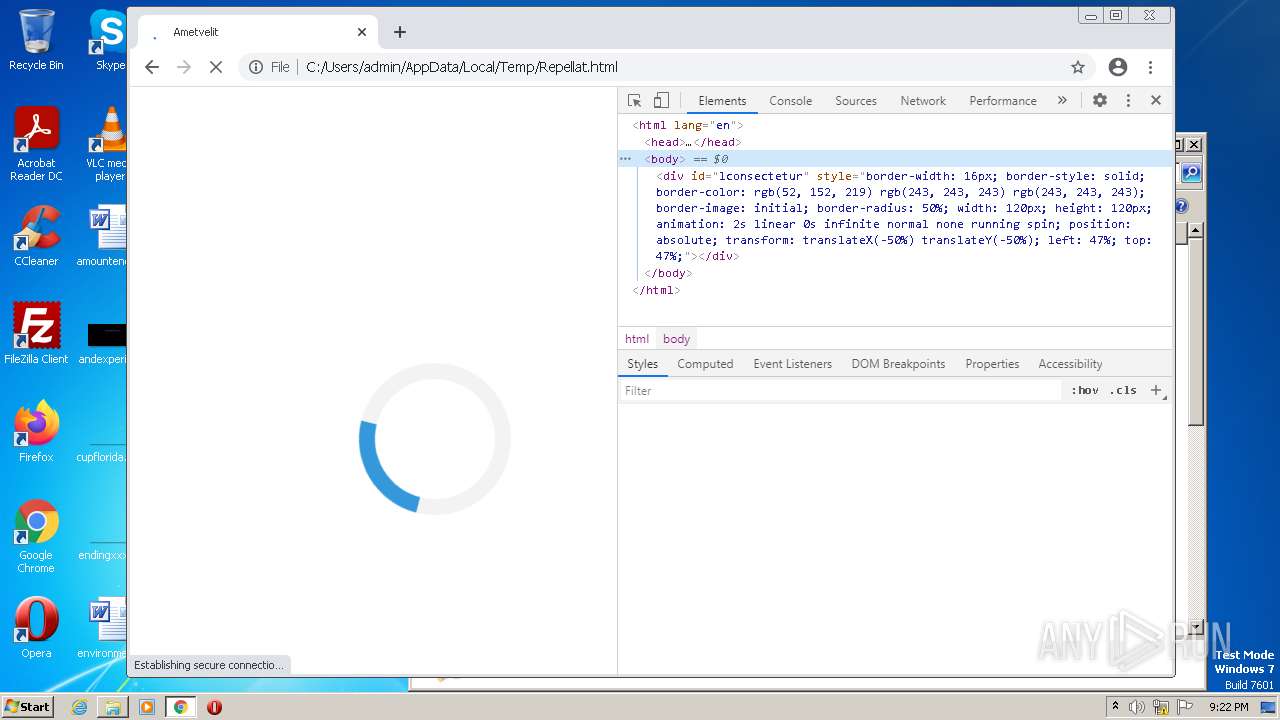Click the red Opera taskbar icon
The height and width of the screenshot is (720, 1280).
point(214,707)
